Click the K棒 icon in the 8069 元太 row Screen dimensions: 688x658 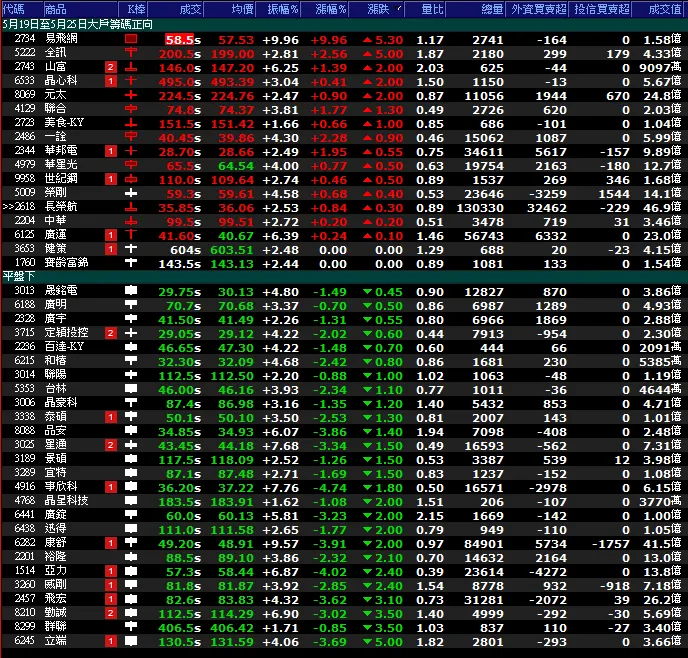[131, 95]
